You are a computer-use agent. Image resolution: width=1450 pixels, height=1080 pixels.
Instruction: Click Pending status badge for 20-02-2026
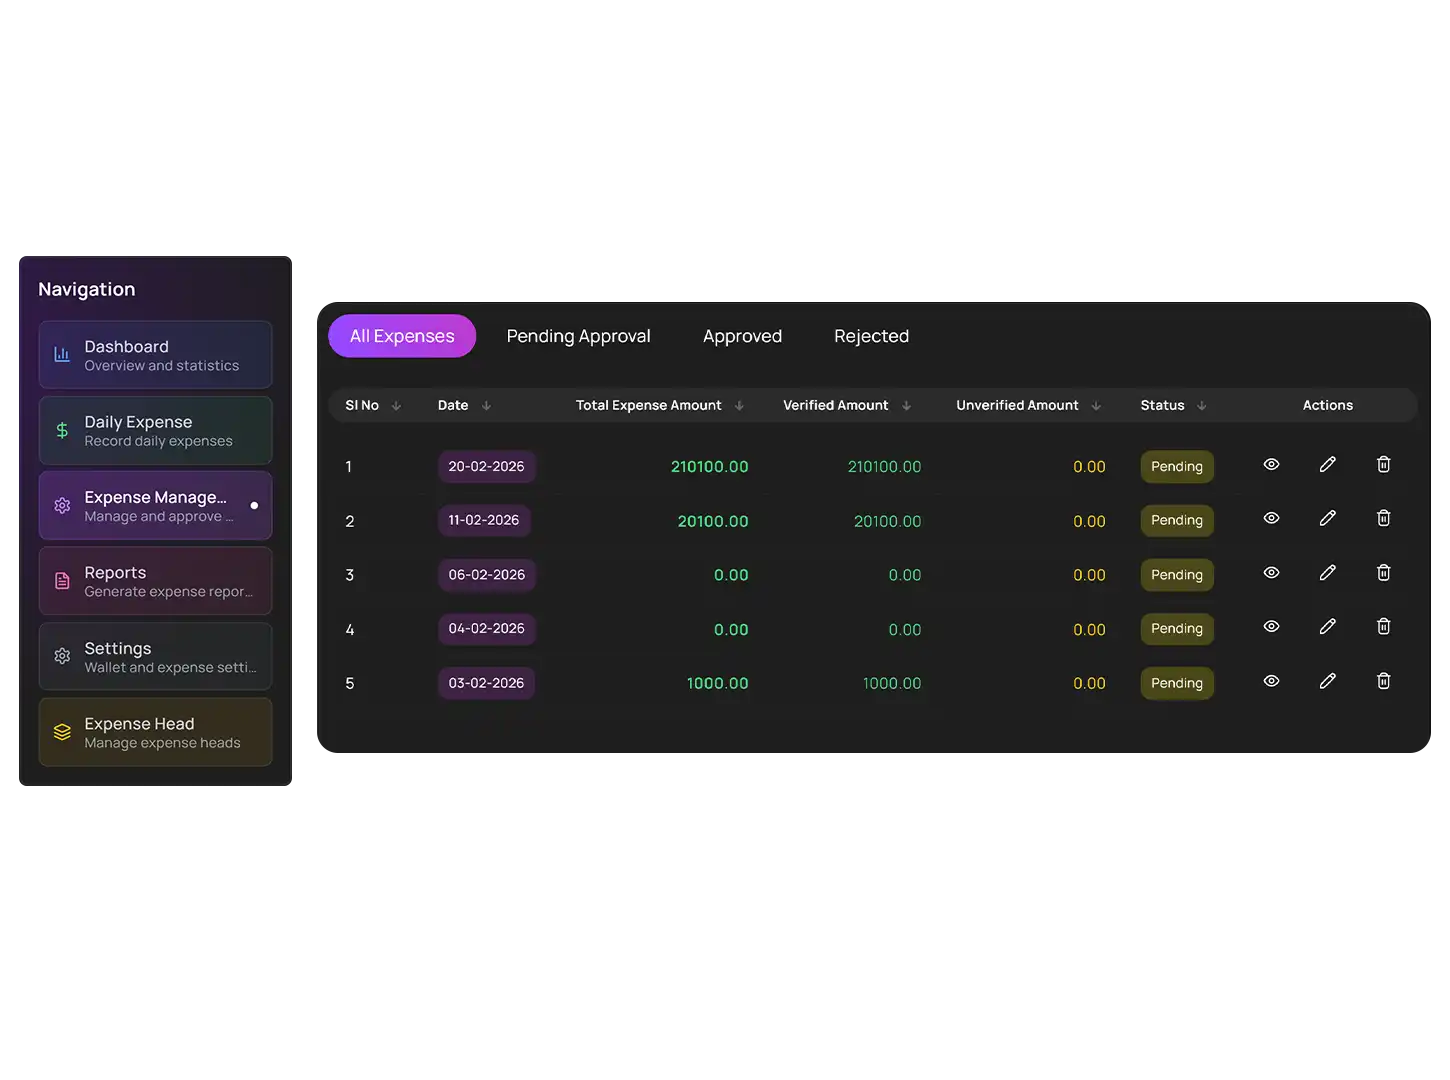click(x=1177, y=466)
